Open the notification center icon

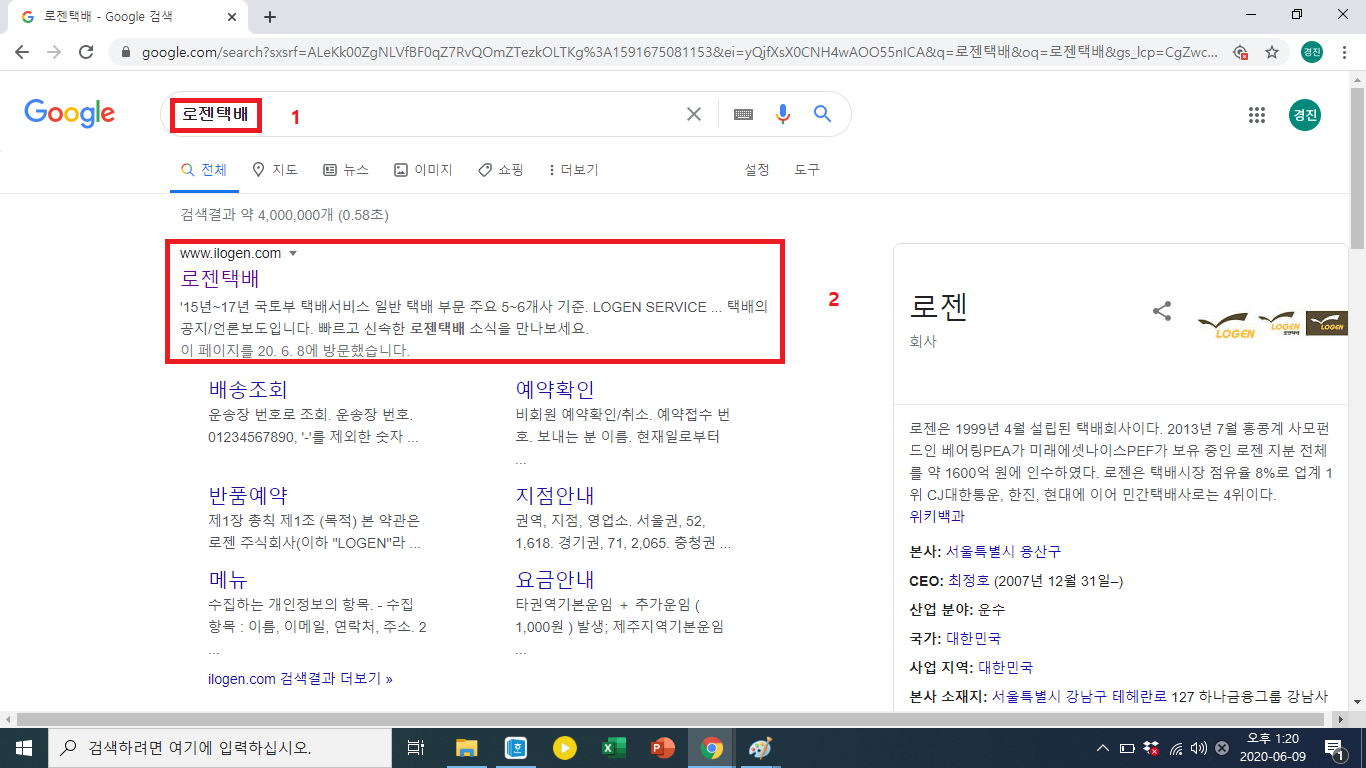[1333, 747]
